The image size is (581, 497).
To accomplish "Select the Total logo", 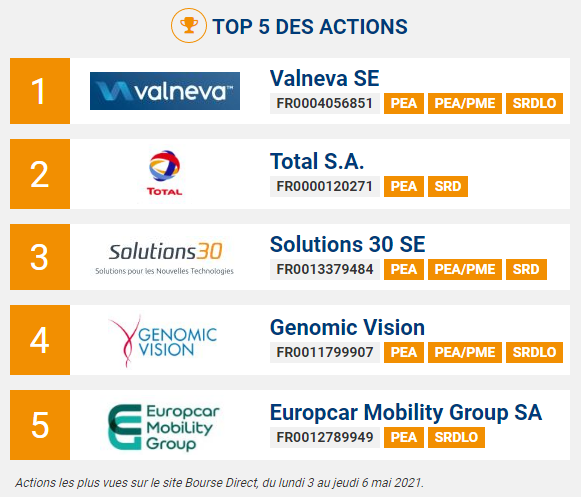I will pos(165,173).
